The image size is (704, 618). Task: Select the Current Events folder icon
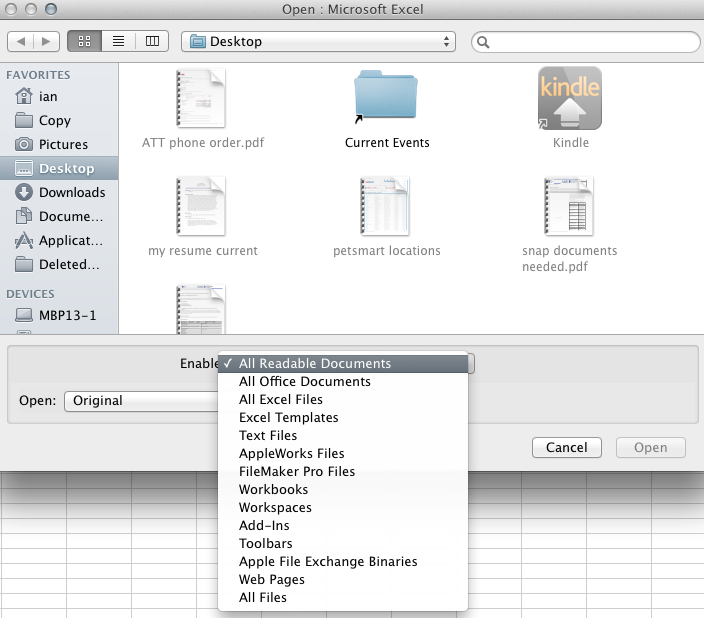pyautogui.click(x=386, y=95)
